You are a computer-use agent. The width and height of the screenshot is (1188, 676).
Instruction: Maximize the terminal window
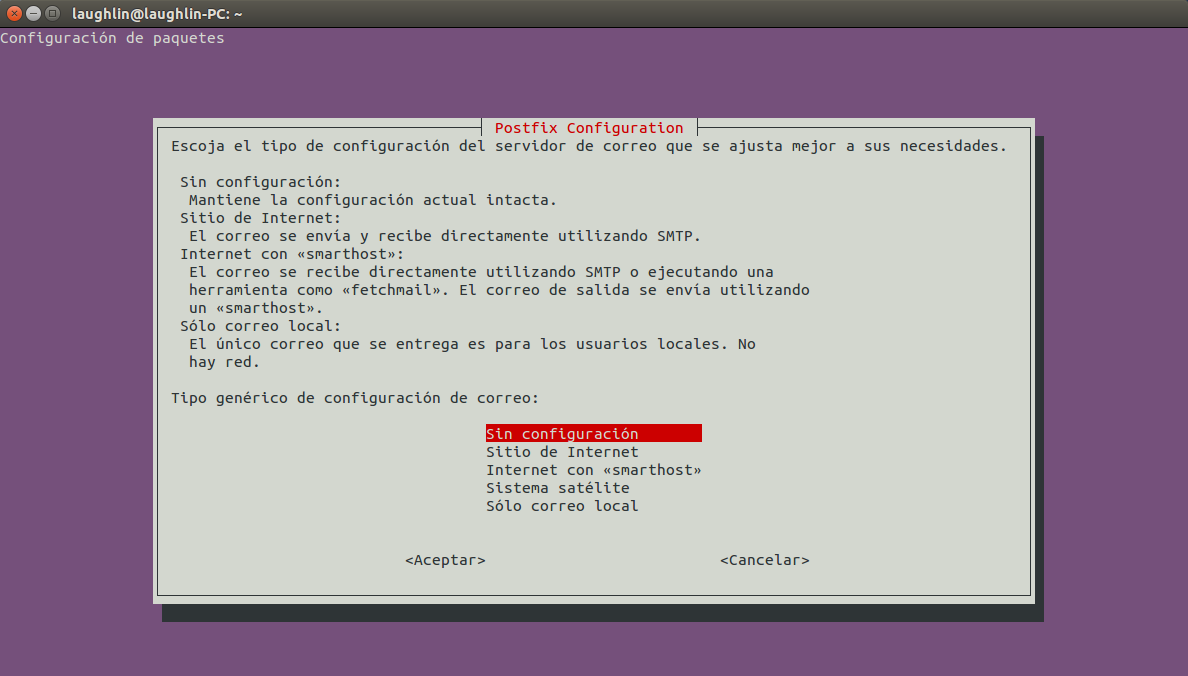pyautogui.click(x=52, y=13)
